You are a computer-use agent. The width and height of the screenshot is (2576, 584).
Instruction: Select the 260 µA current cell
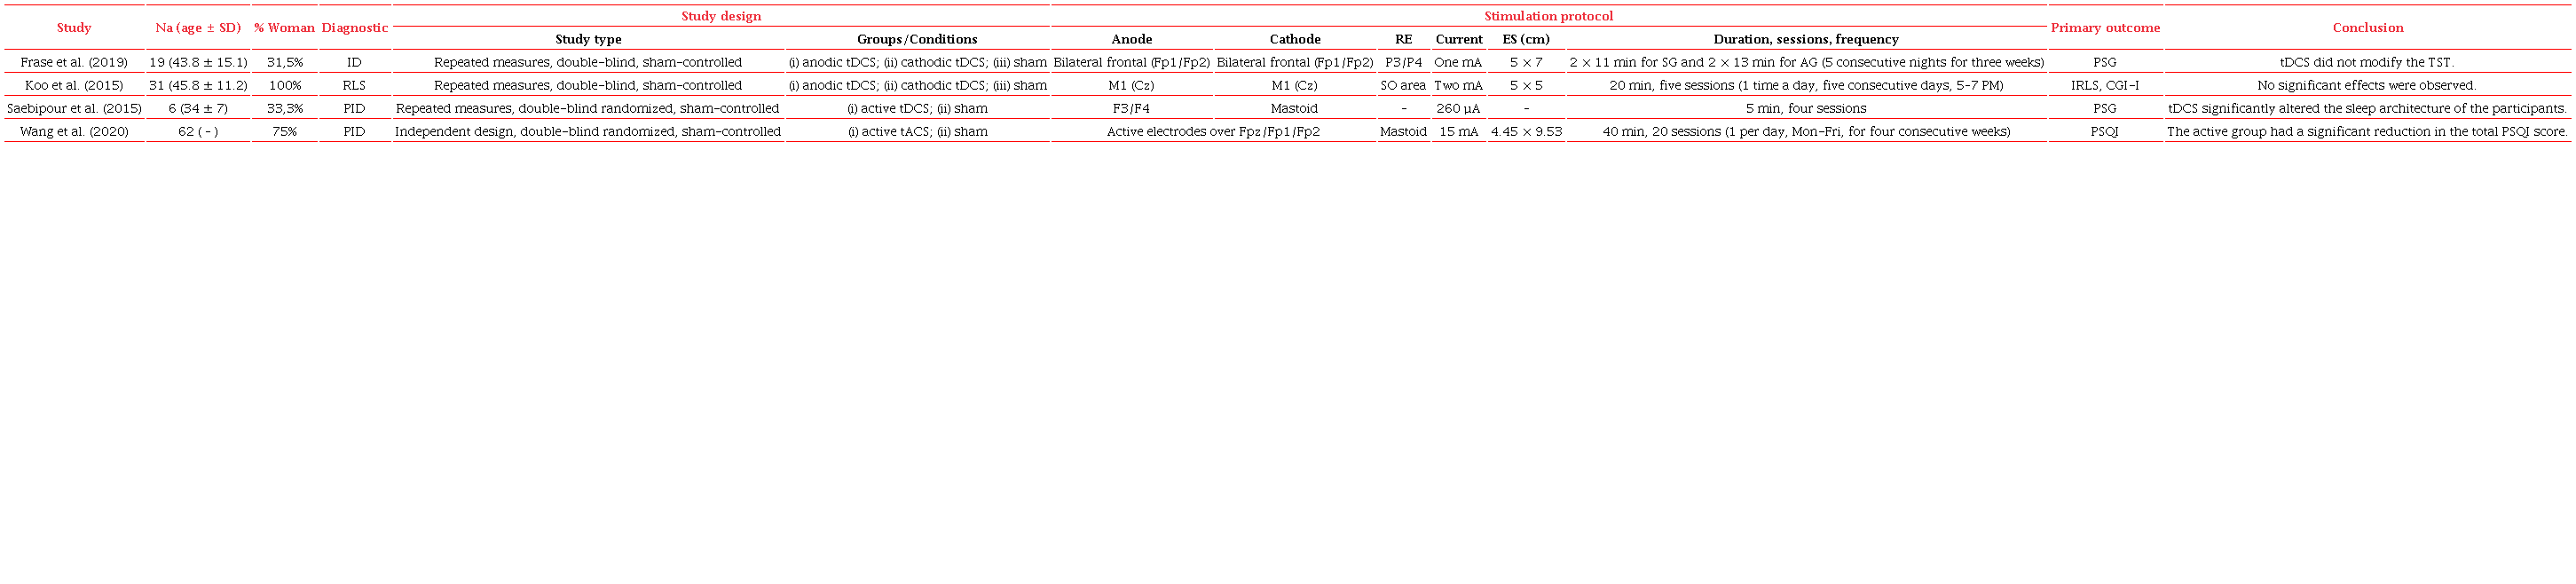pos(1458,108)
